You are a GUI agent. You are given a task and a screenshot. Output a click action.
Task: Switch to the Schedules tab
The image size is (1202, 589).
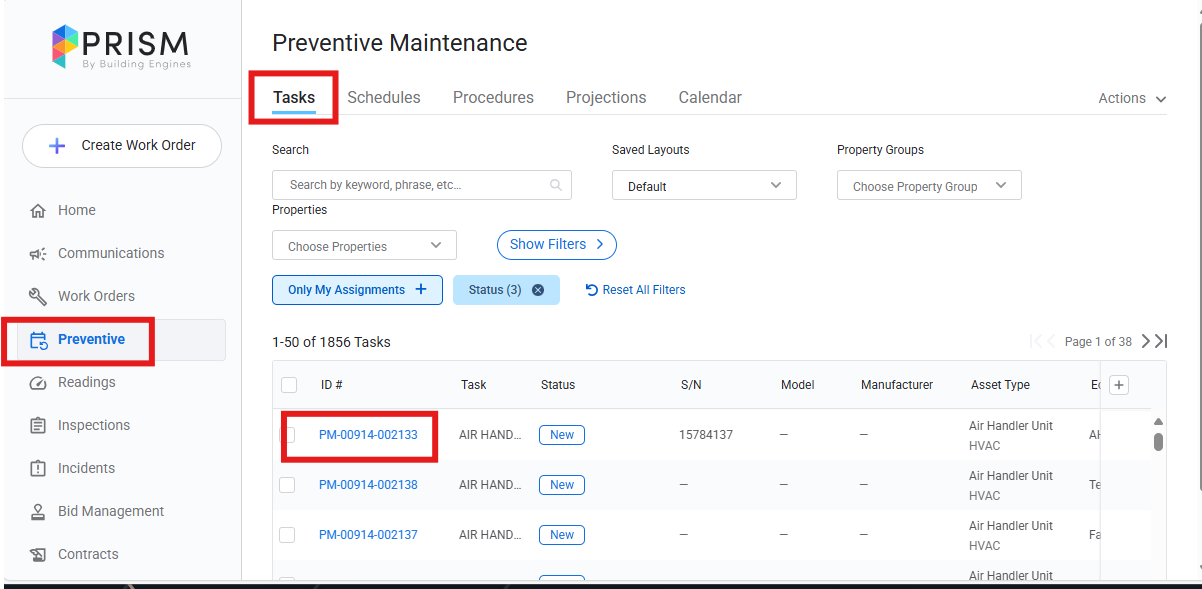[384, 98]
